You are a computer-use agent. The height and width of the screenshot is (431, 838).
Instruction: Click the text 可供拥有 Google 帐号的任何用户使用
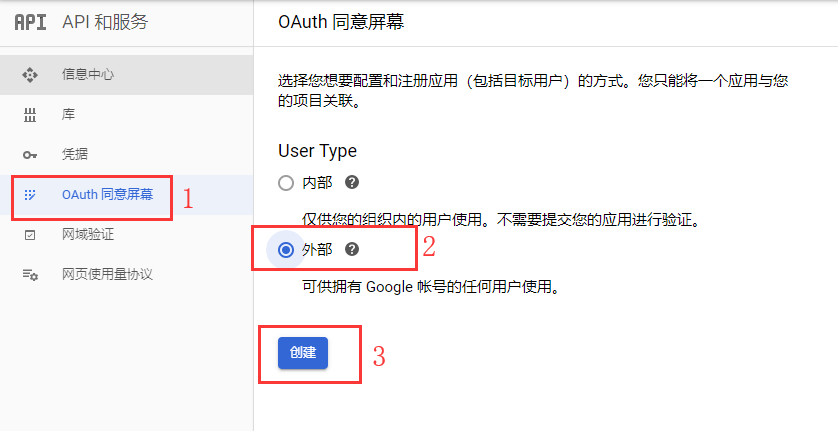click(x=431, y=287)
